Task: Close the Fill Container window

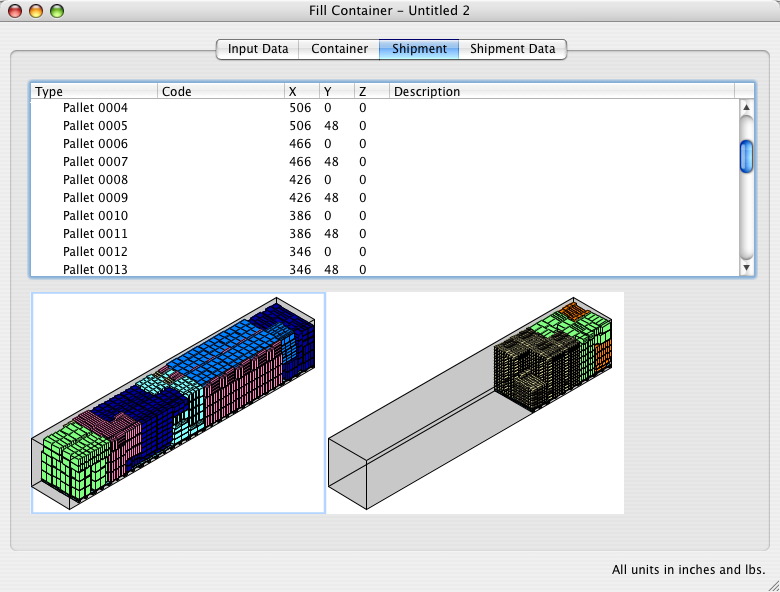Action: point(15,10)
